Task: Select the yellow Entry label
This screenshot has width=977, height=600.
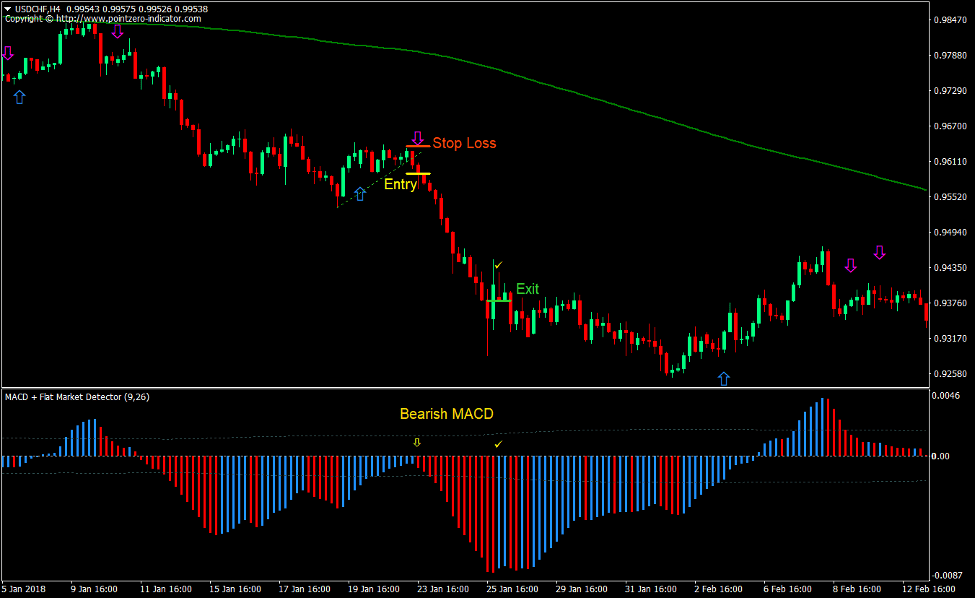Action: tap(399, 184)
